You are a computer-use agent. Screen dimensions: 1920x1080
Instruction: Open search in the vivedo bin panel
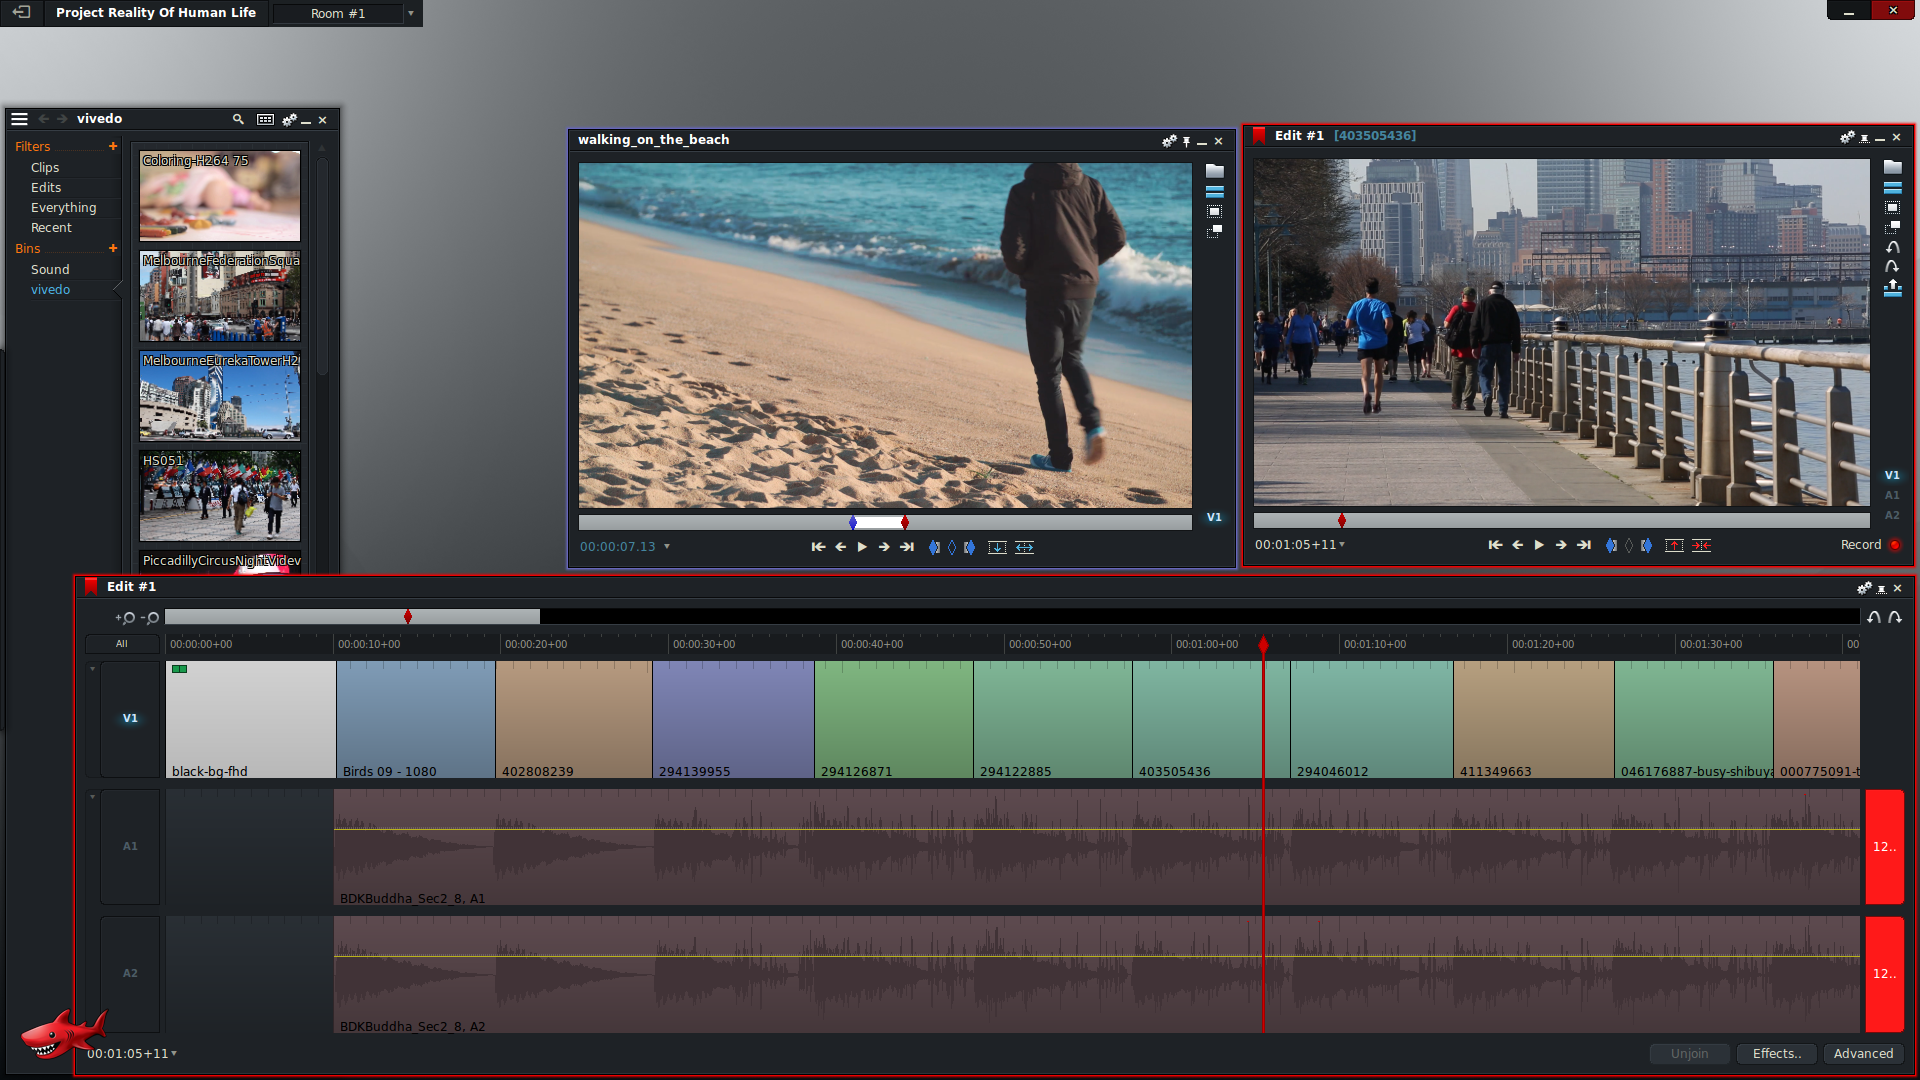(238, 119)
